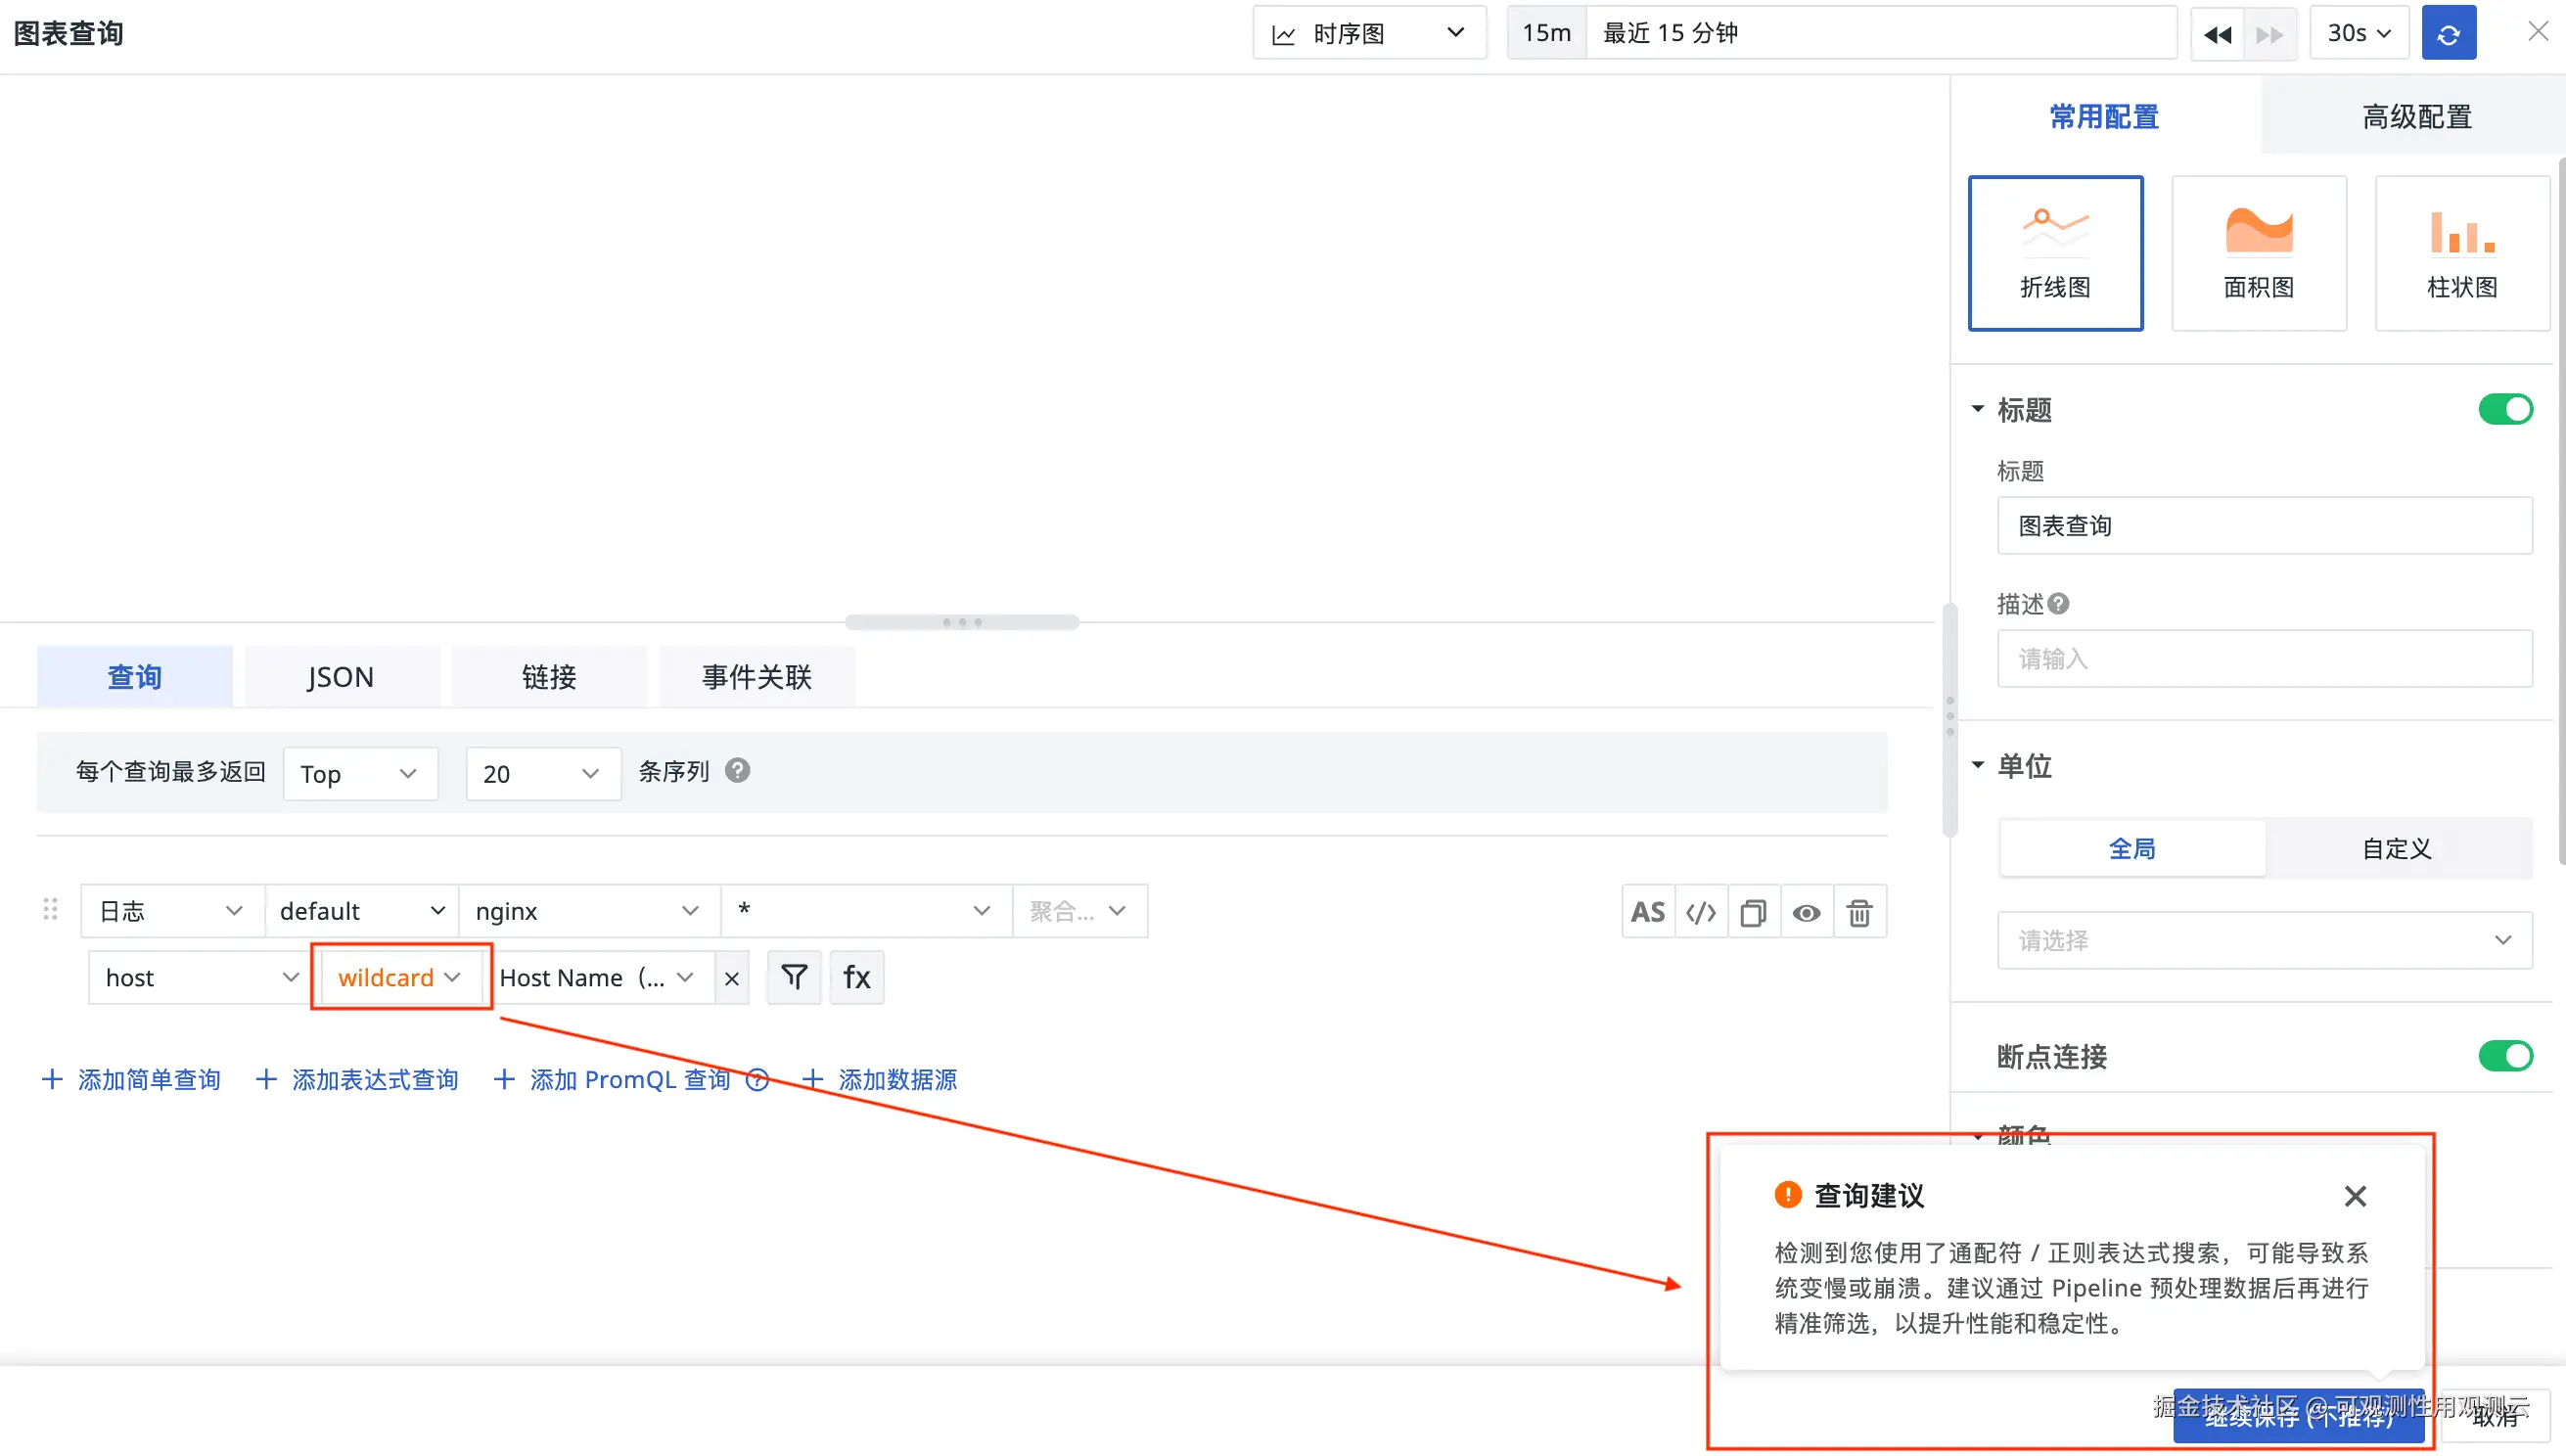Screen dimensions: 2566x1456
Task: Open the AS alias icon
Action: coord(1648,912)
